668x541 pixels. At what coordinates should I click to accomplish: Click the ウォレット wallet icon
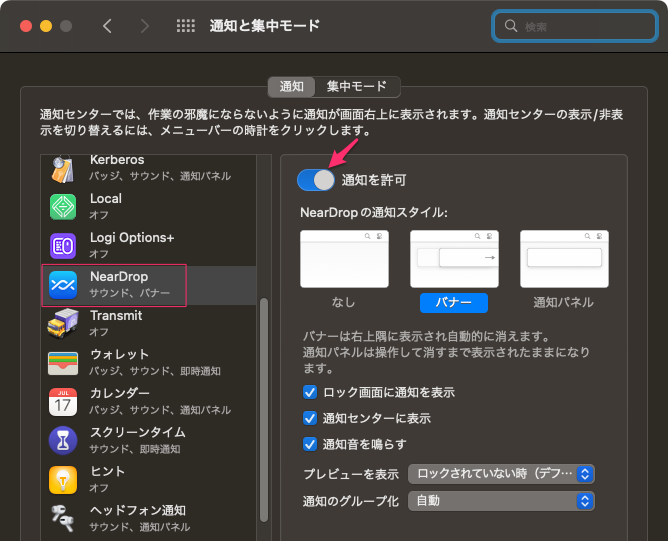(63, 363)
